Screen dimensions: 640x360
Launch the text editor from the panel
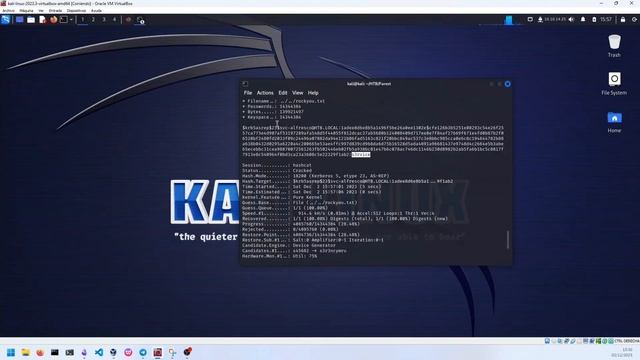point(42,20)
